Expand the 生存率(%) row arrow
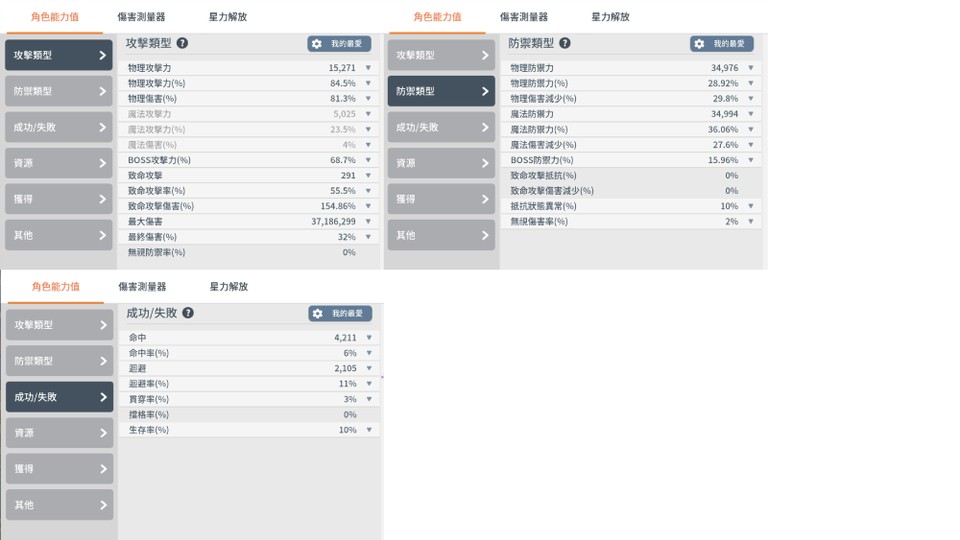960x540 pixels. pyautogui.click(x=369, y=430)
